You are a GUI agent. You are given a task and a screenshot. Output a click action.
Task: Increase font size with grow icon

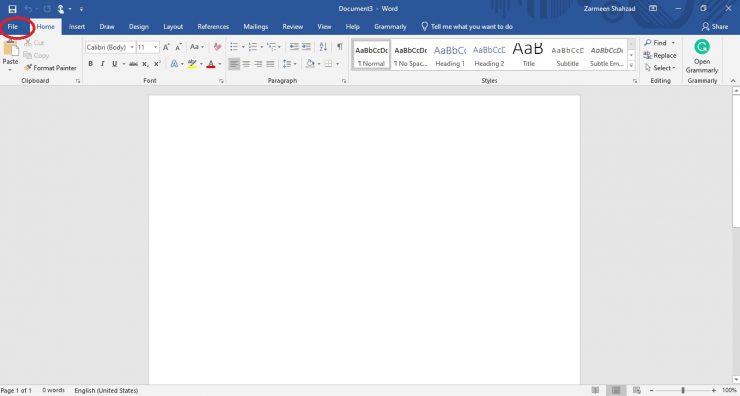coord(166,47)
